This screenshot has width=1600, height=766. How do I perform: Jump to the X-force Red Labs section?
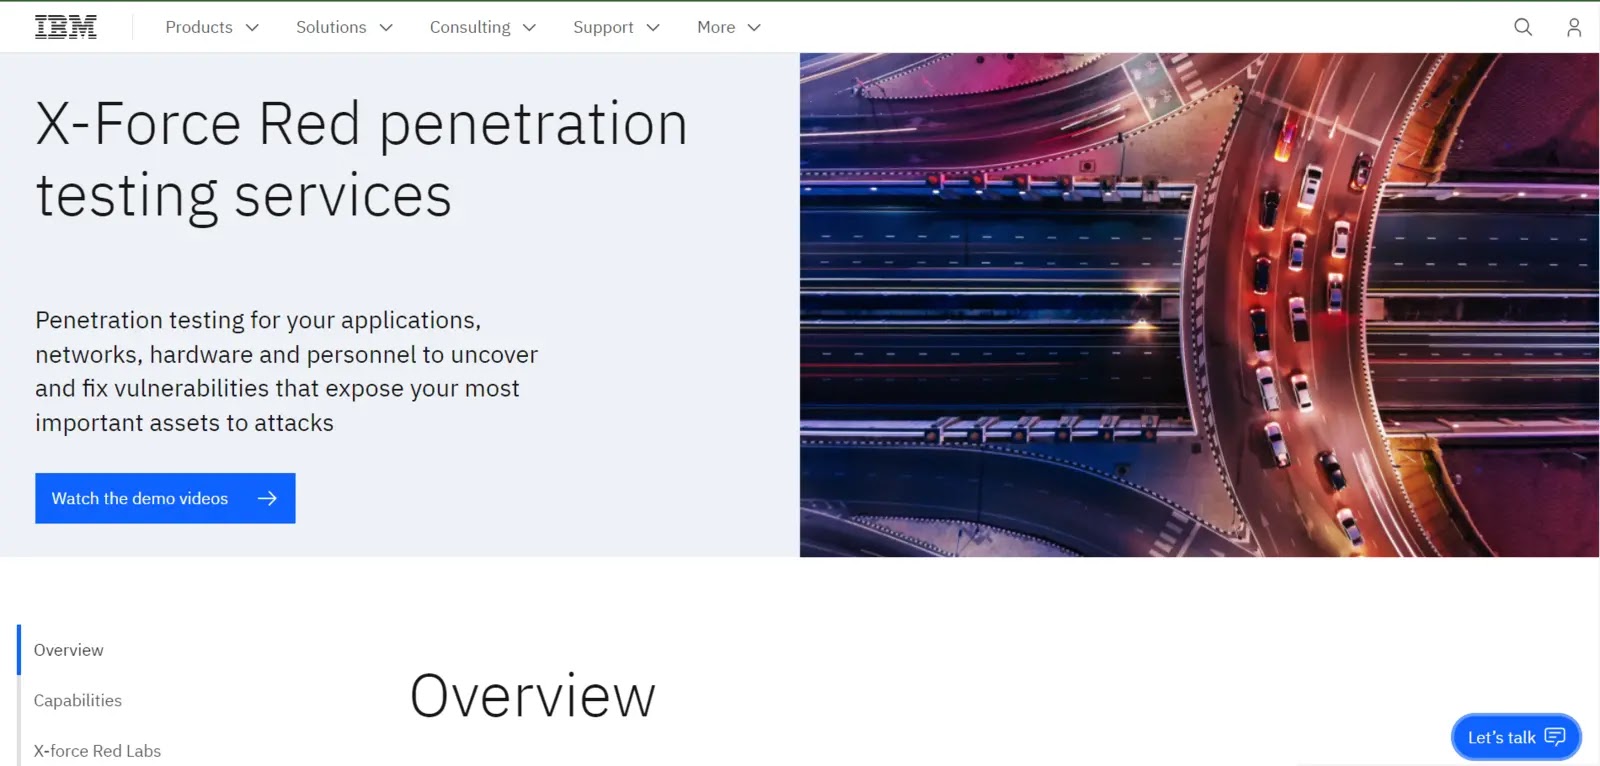pyautogui.click(x=97, y=751)
